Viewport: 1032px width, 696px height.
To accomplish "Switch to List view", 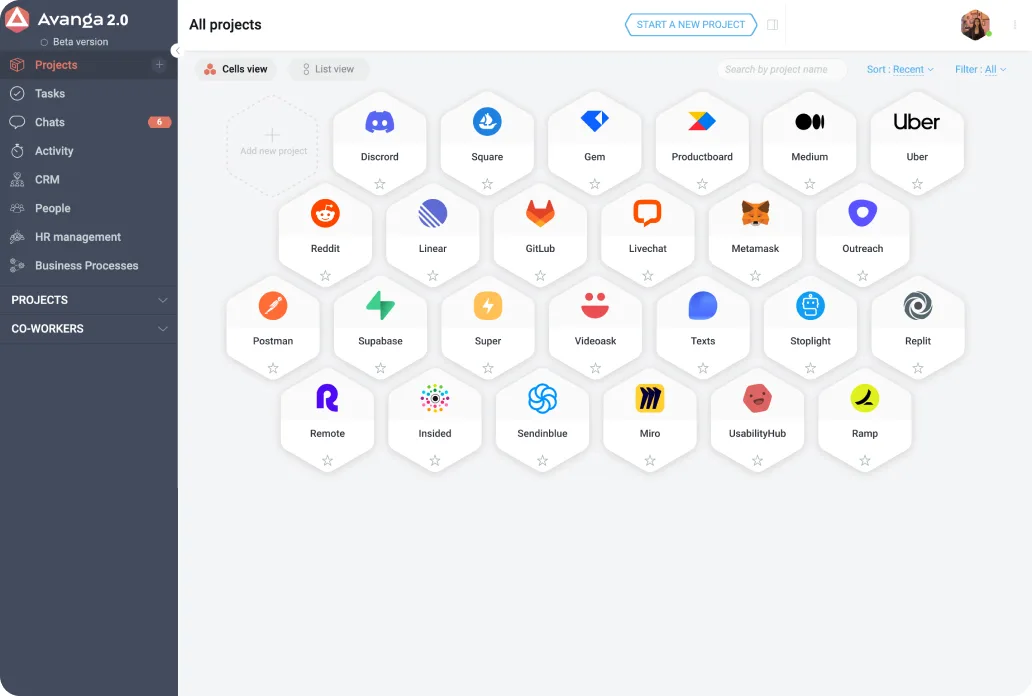I will (328, 69).
